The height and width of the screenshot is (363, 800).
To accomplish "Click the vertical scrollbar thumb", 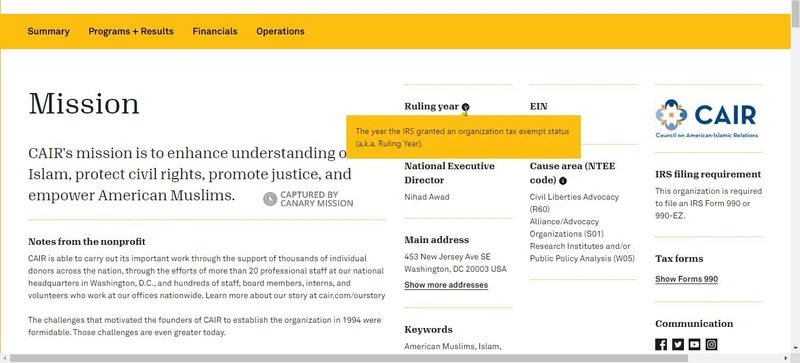I will click(795, 14).
